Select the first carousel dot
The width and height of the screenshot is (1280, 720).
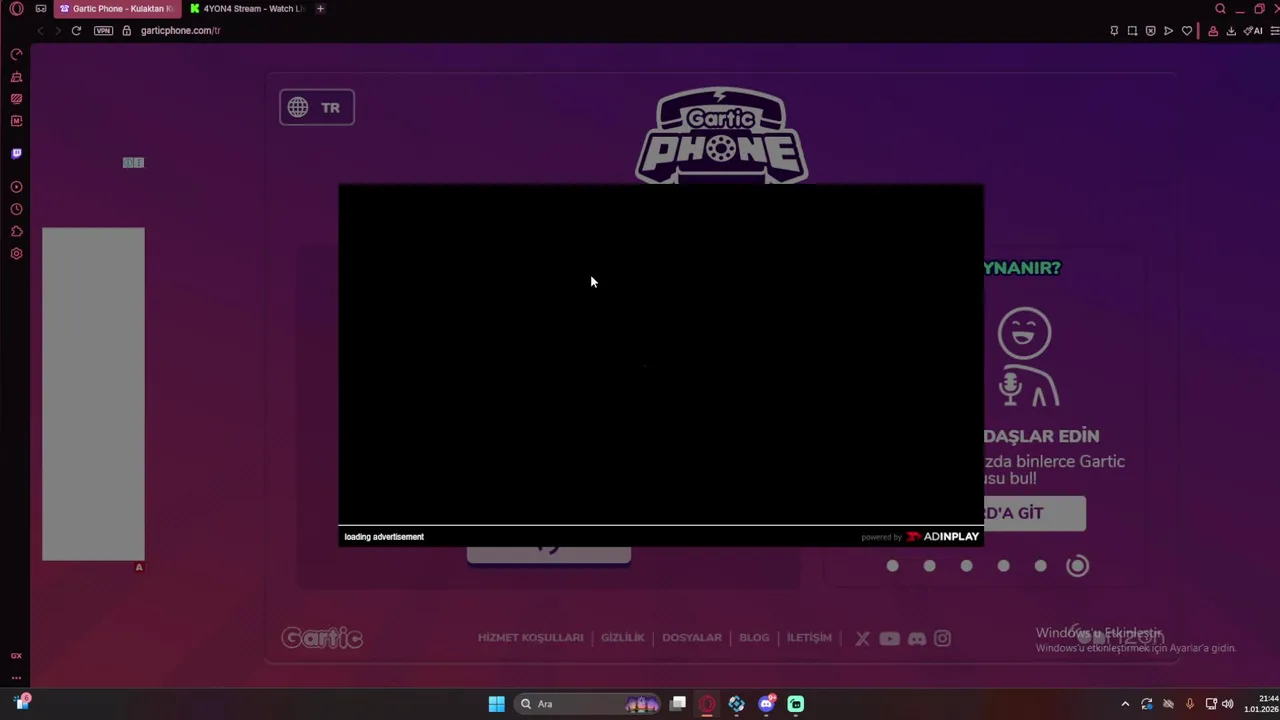coord(892,566)
